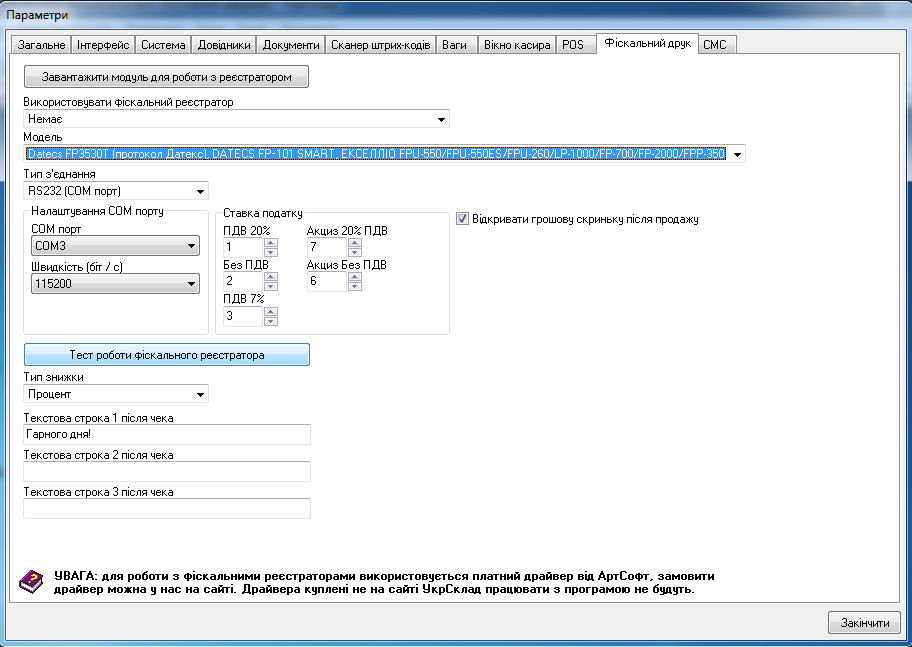Decrease the Без ПДВ spinner value

point(270,287)
